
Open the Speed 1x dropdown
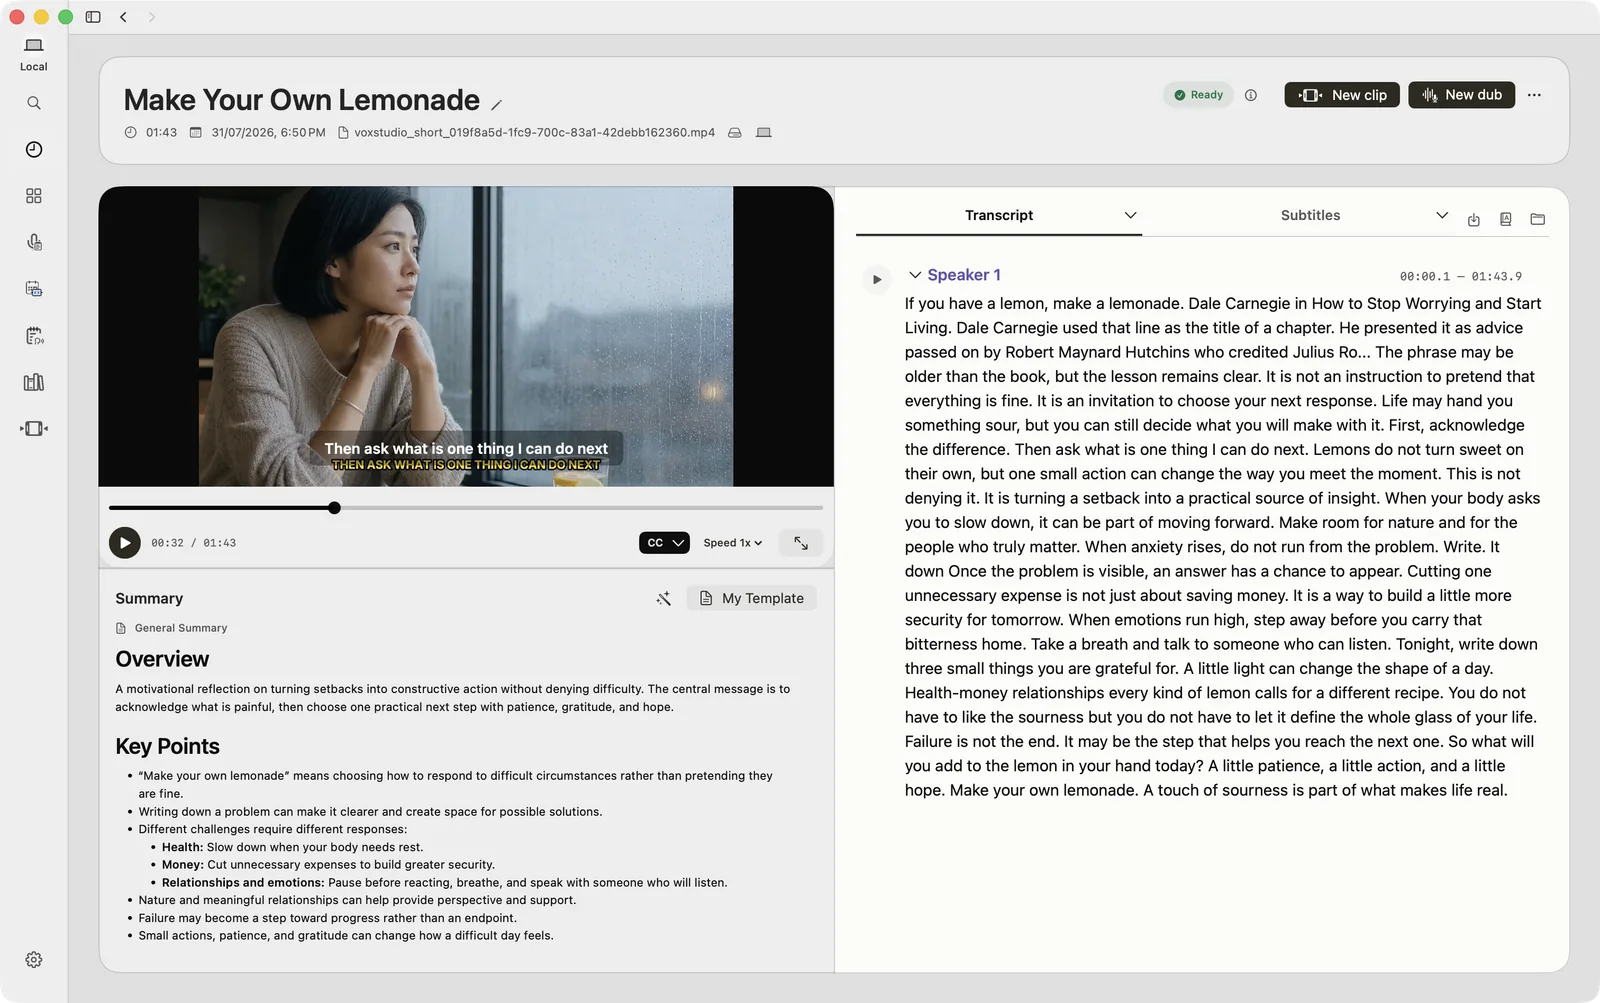pos(733,543)
